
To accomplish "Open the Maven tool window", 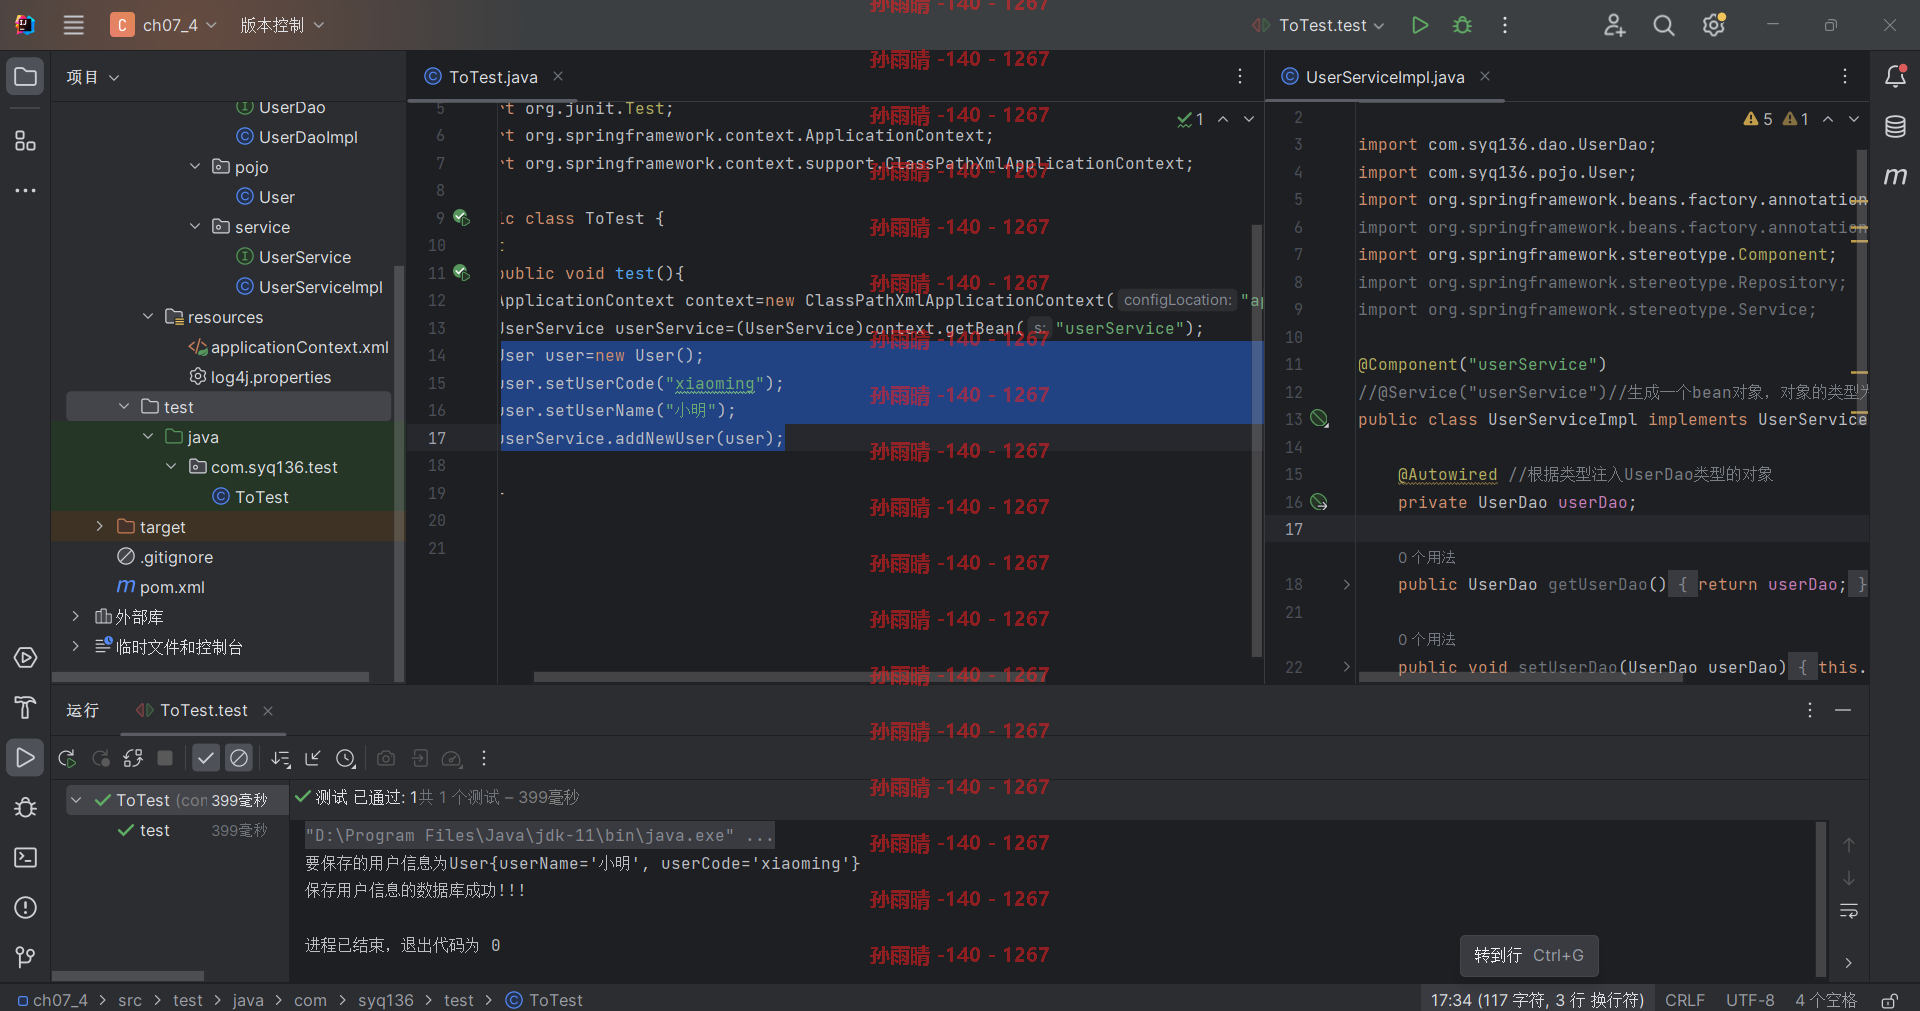I will coord(1895,176).
